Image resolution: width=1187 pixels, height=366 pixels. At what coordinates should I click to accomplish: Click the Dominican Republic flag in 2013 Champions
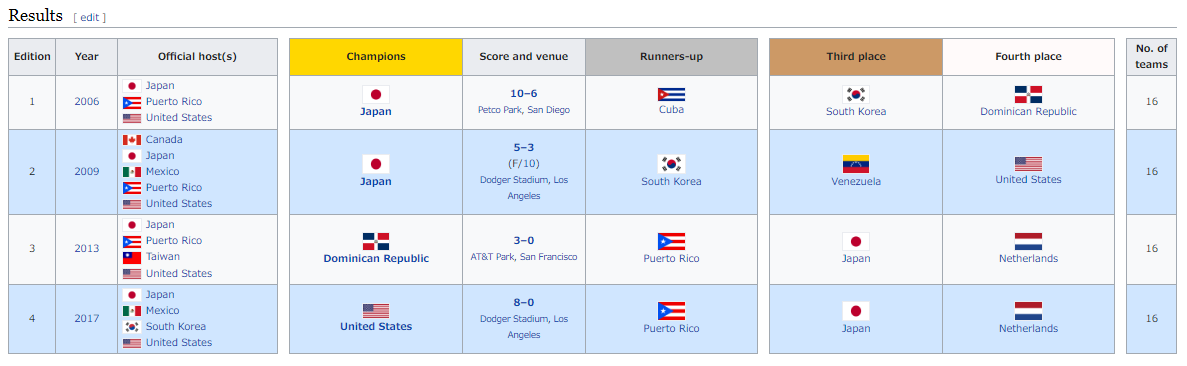click(375, 242)
